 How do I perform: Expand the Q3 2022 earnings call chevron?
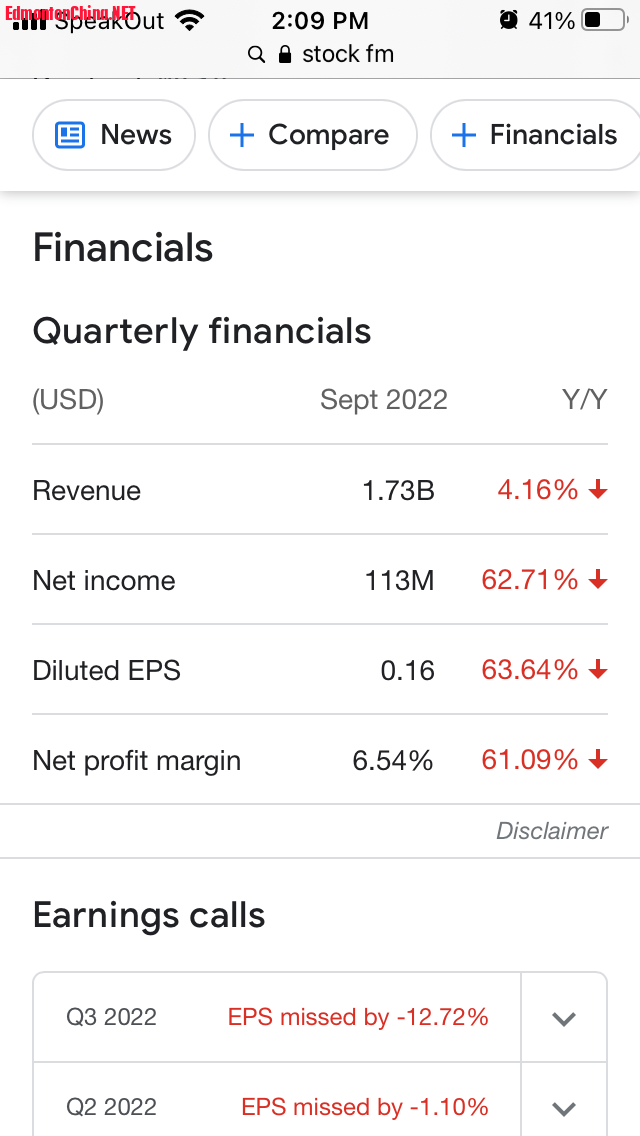(x=564, y=1019)
